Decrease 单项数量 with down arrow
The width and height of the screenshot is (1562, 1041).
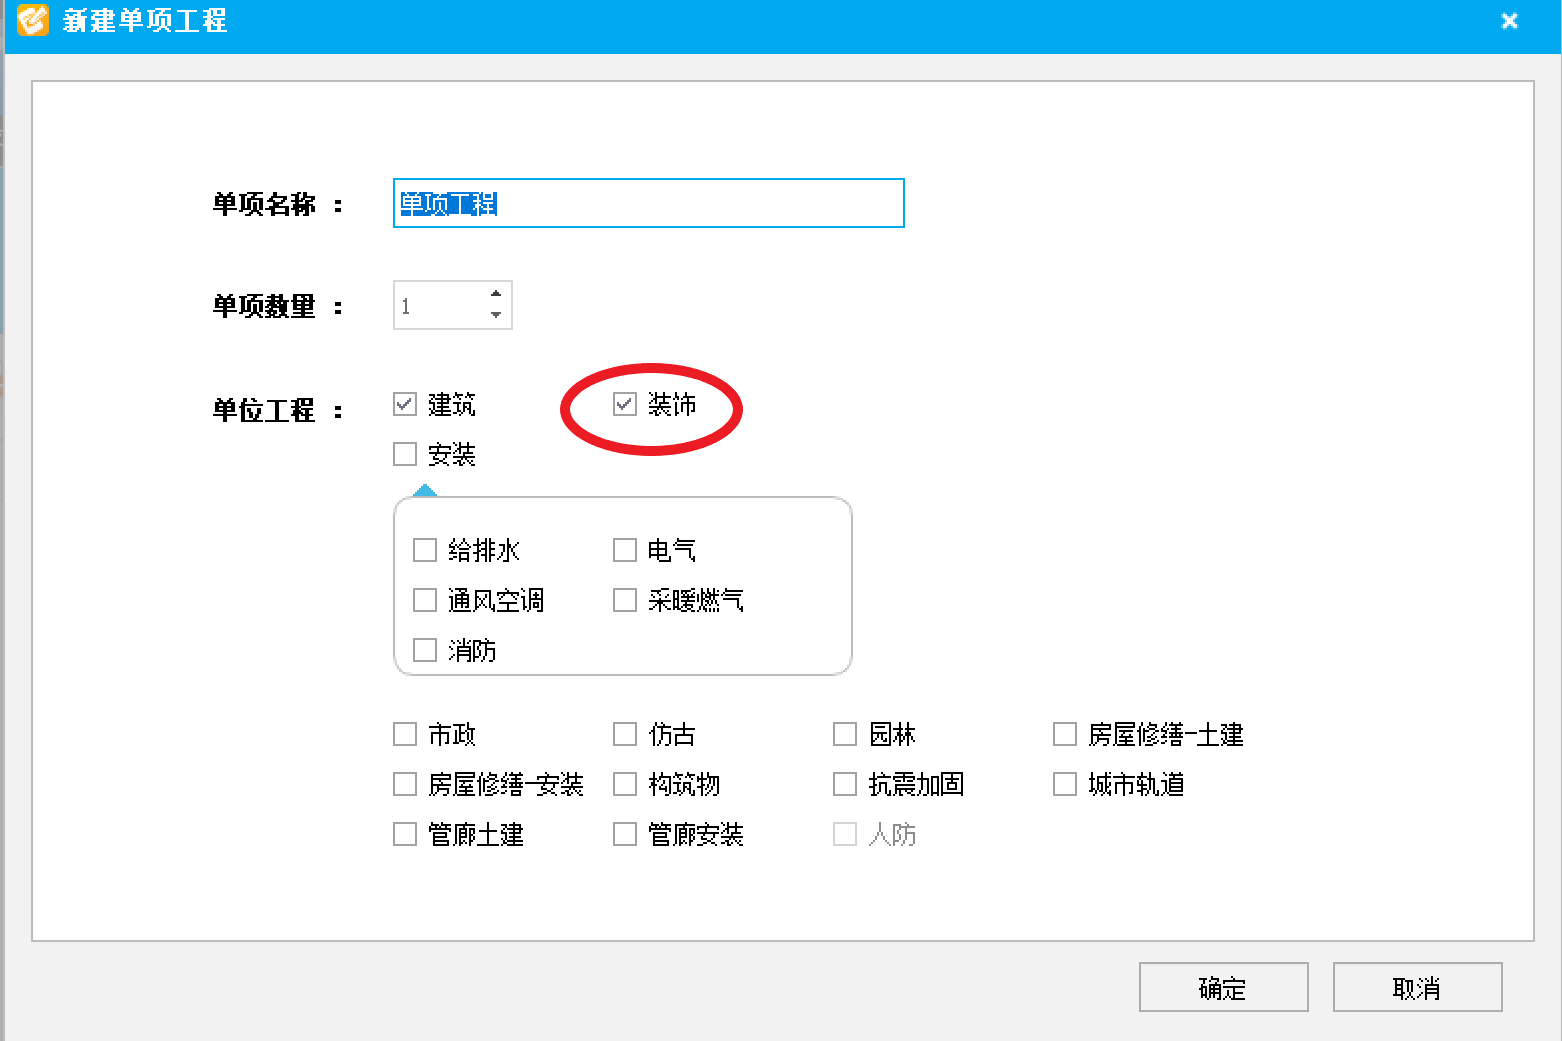click(496, 315)
